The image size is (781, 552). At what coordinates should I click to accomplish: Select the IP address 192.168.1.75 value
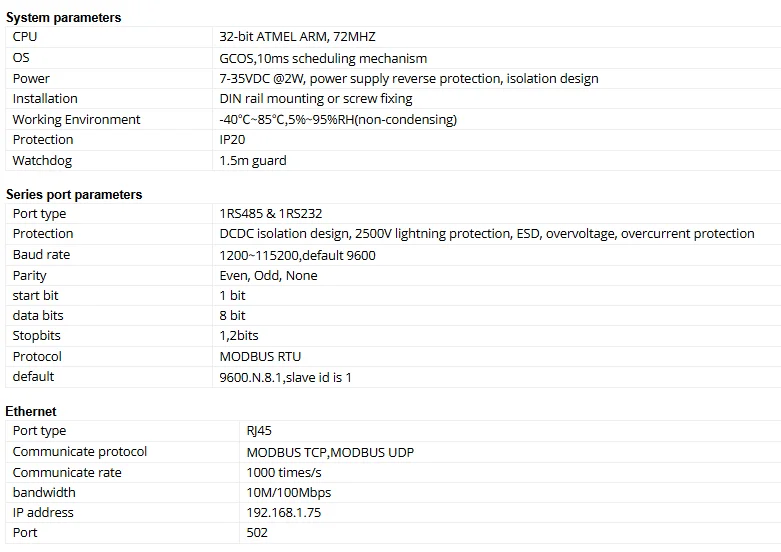click(283, 513)
